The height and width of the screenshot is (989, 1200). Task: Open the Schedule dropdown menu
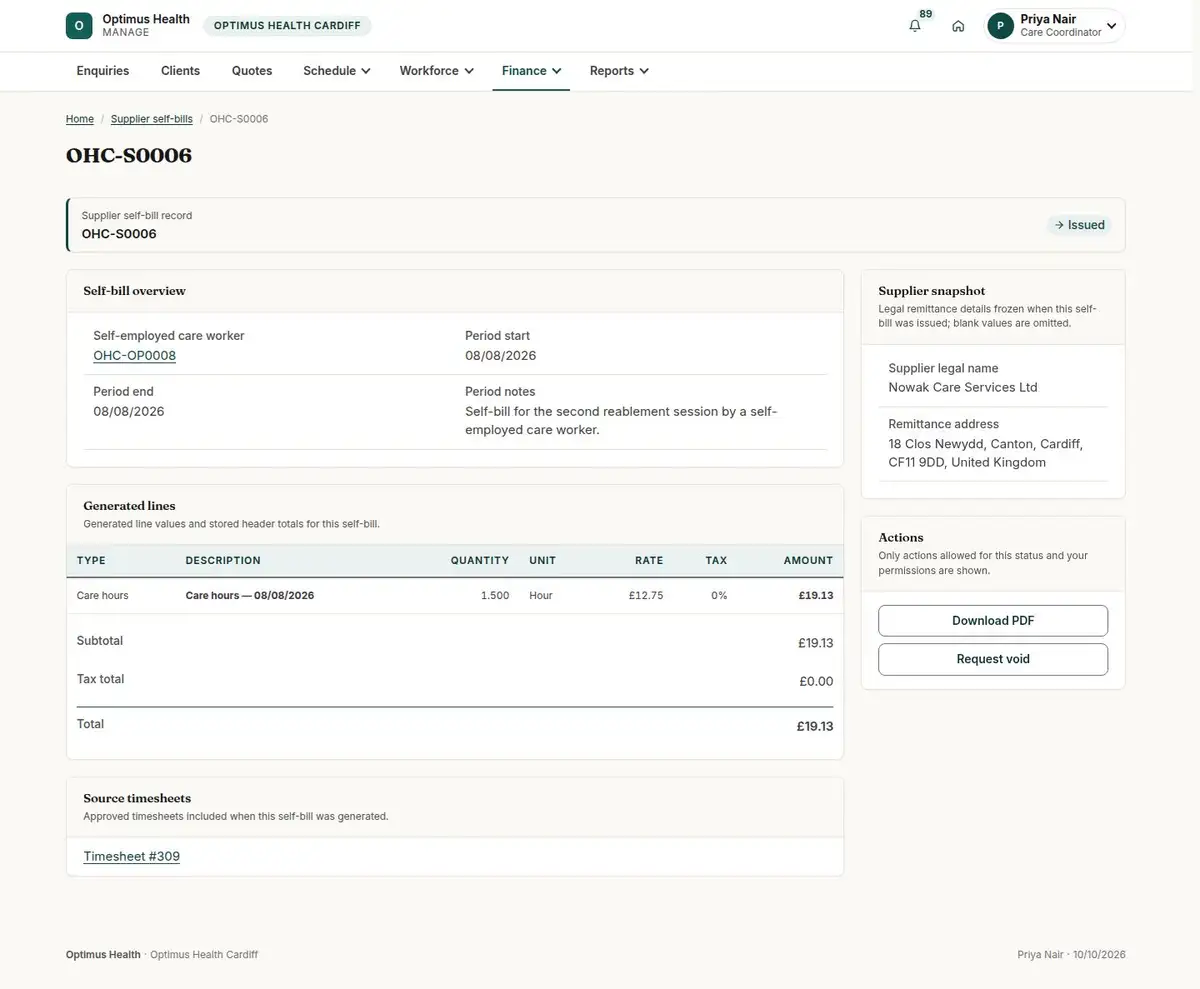[x=337, y=71]
